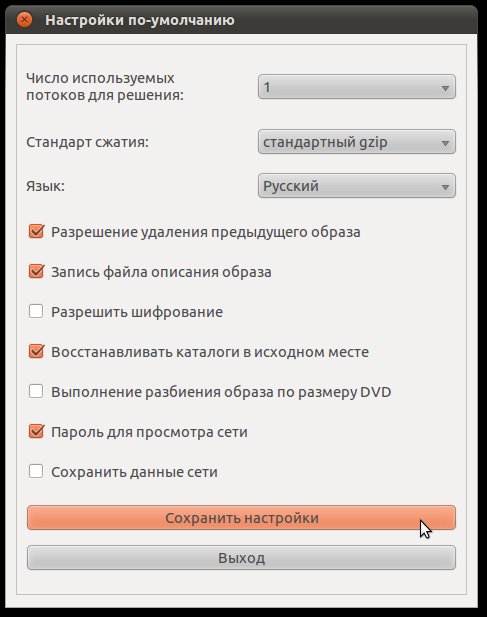Screen dimensions: 487x617
Task: Enable Разрешить шифрование checkbox
Action: 36,312
